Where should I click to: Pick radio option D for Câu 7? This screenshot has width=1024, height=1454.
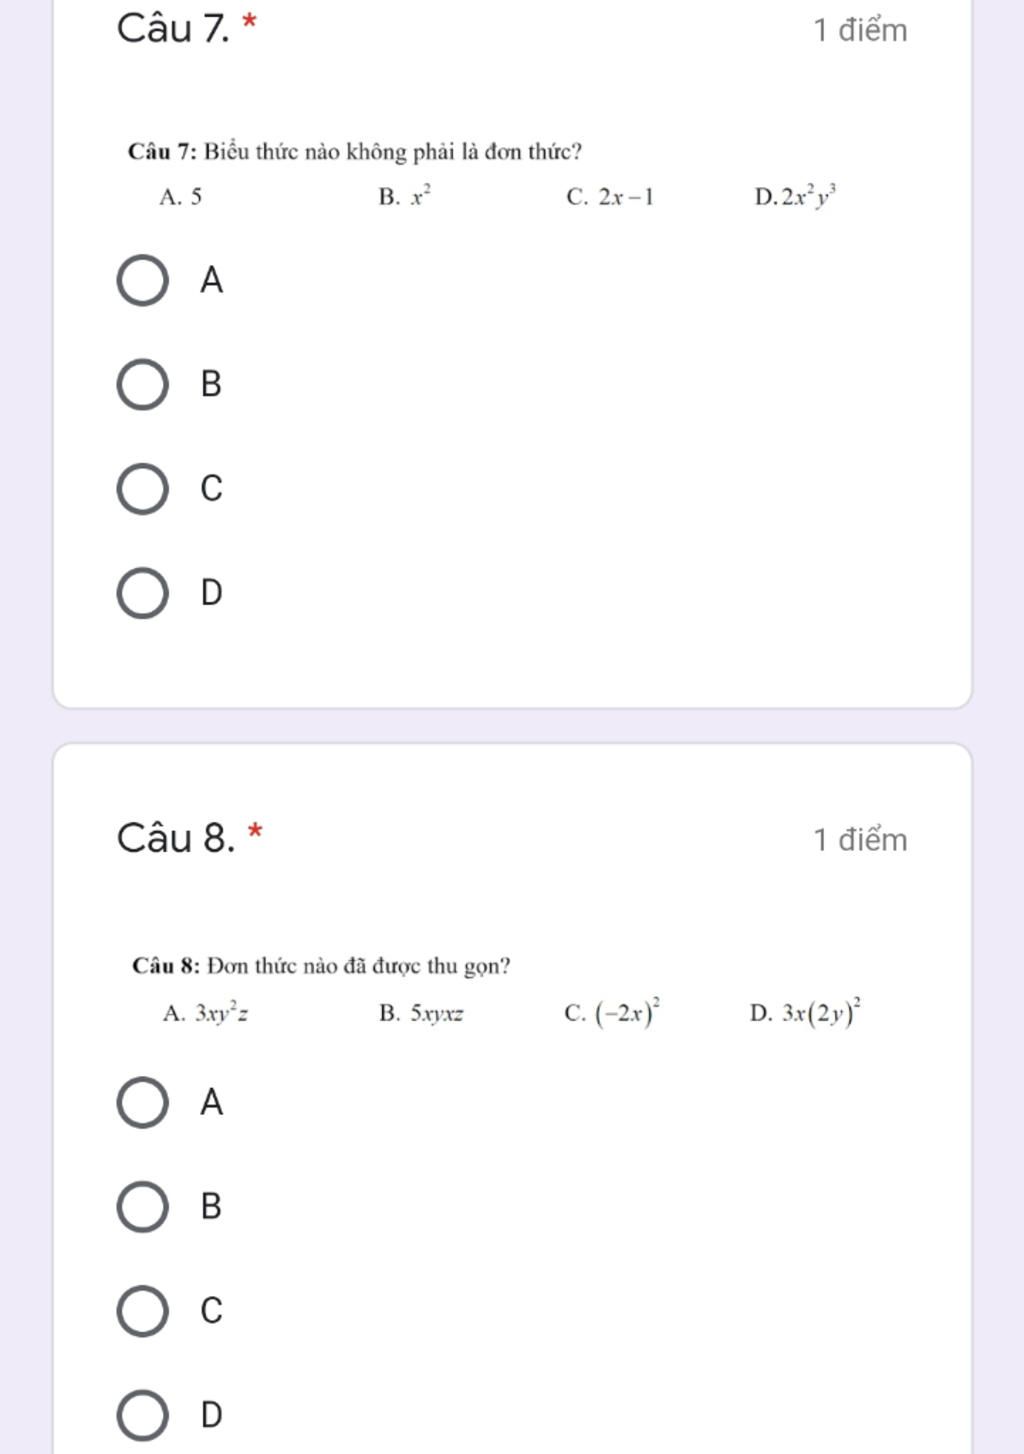tap(142, 594)
